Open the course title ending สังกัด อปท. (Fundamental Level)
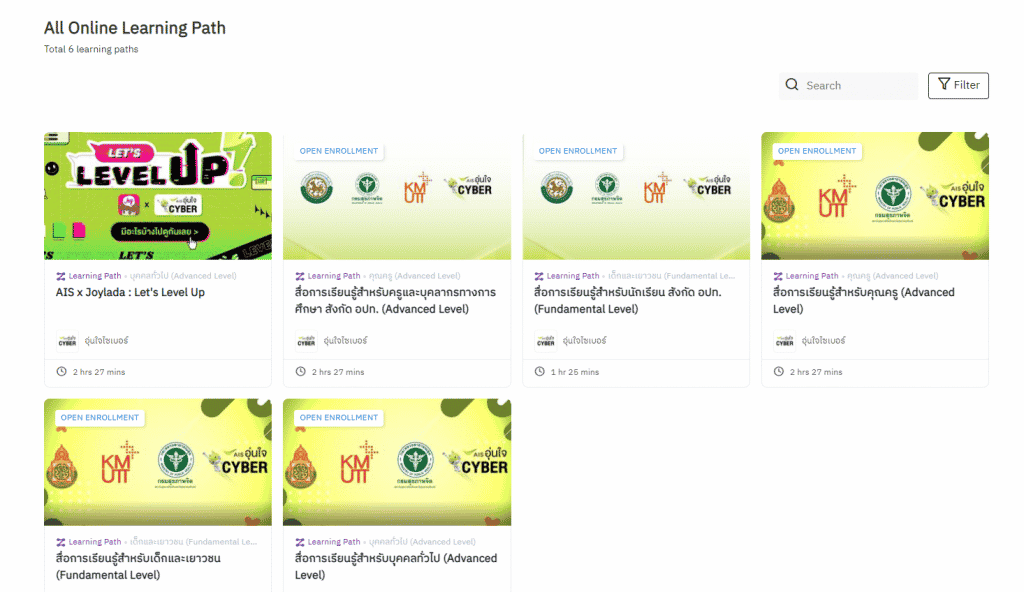The image size is (1024, 592). (628, 301)
